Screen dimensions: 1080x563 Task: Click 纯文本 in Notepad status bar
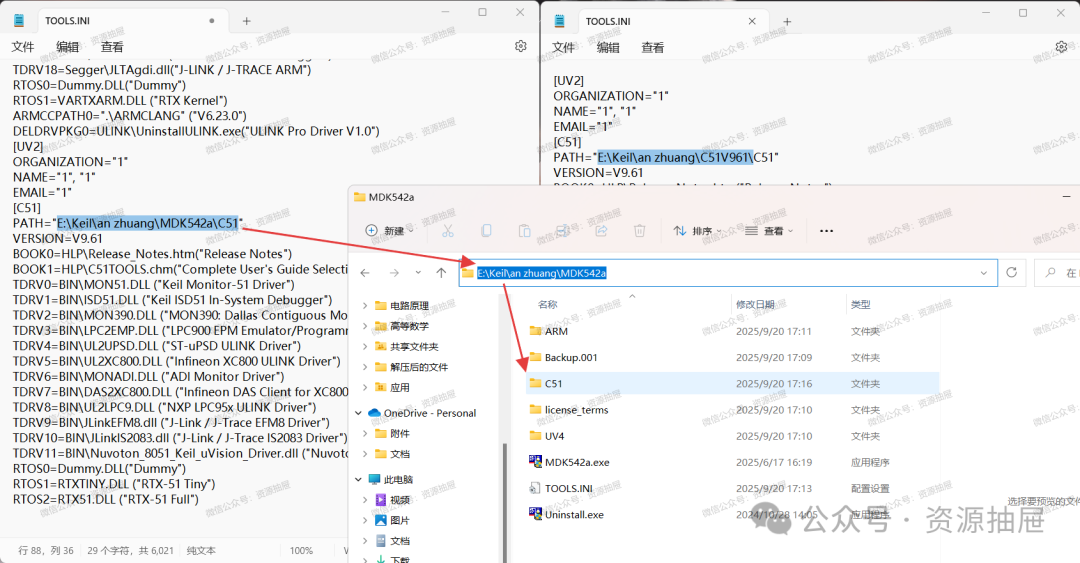(x=200, y=551)
